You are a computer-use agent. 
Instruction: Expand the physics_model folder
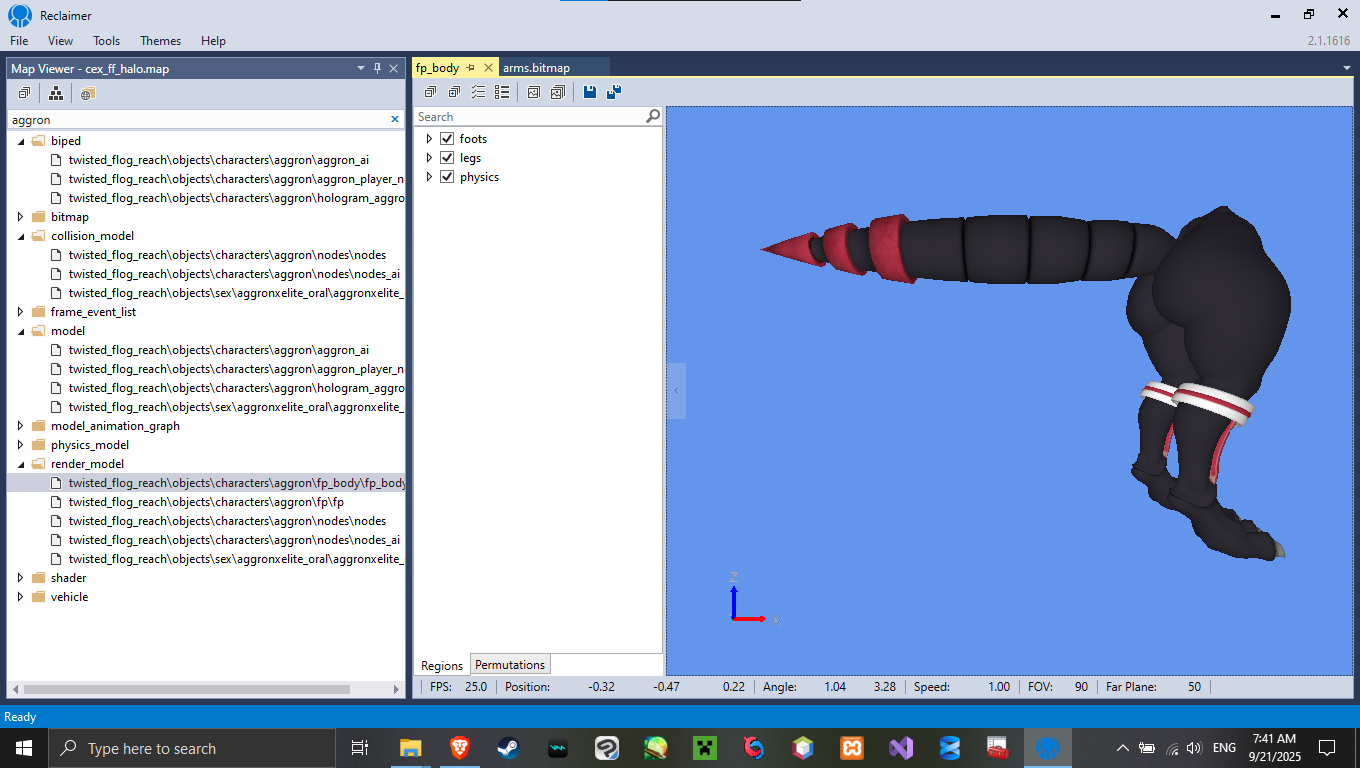tap(21, 445)
